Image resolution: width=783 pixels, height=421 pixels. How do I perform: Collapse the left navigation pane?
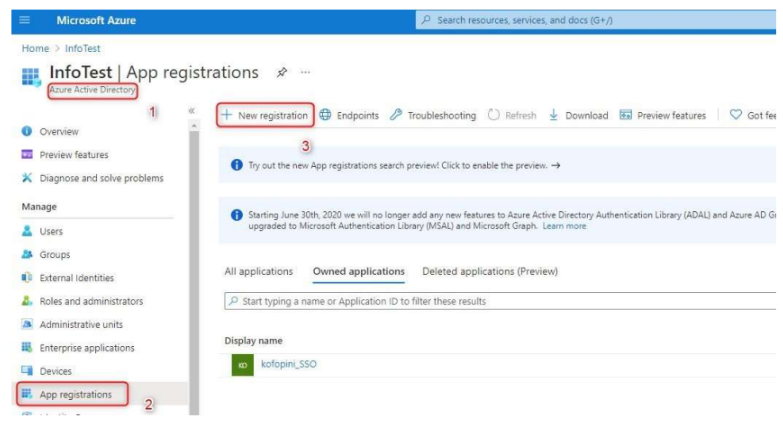tap(192, 111)
